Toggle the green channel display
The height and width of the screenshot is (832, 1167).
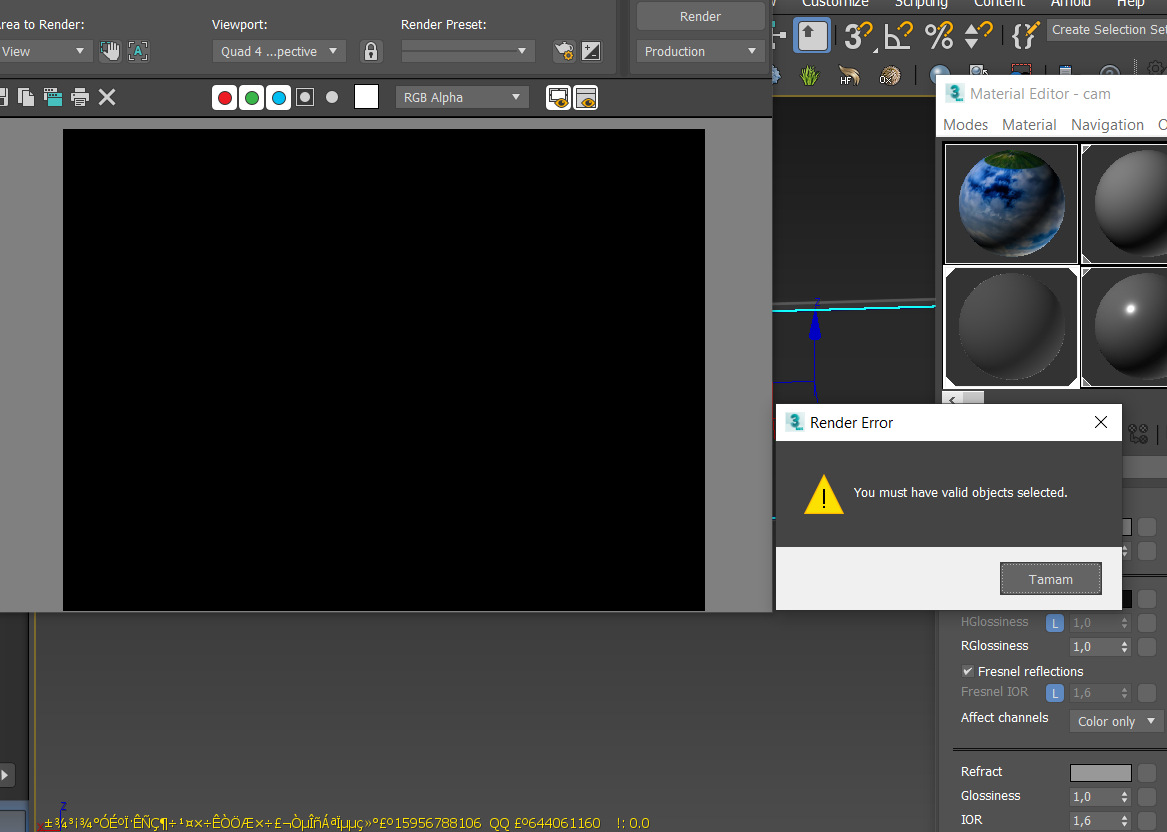[252, 97]
